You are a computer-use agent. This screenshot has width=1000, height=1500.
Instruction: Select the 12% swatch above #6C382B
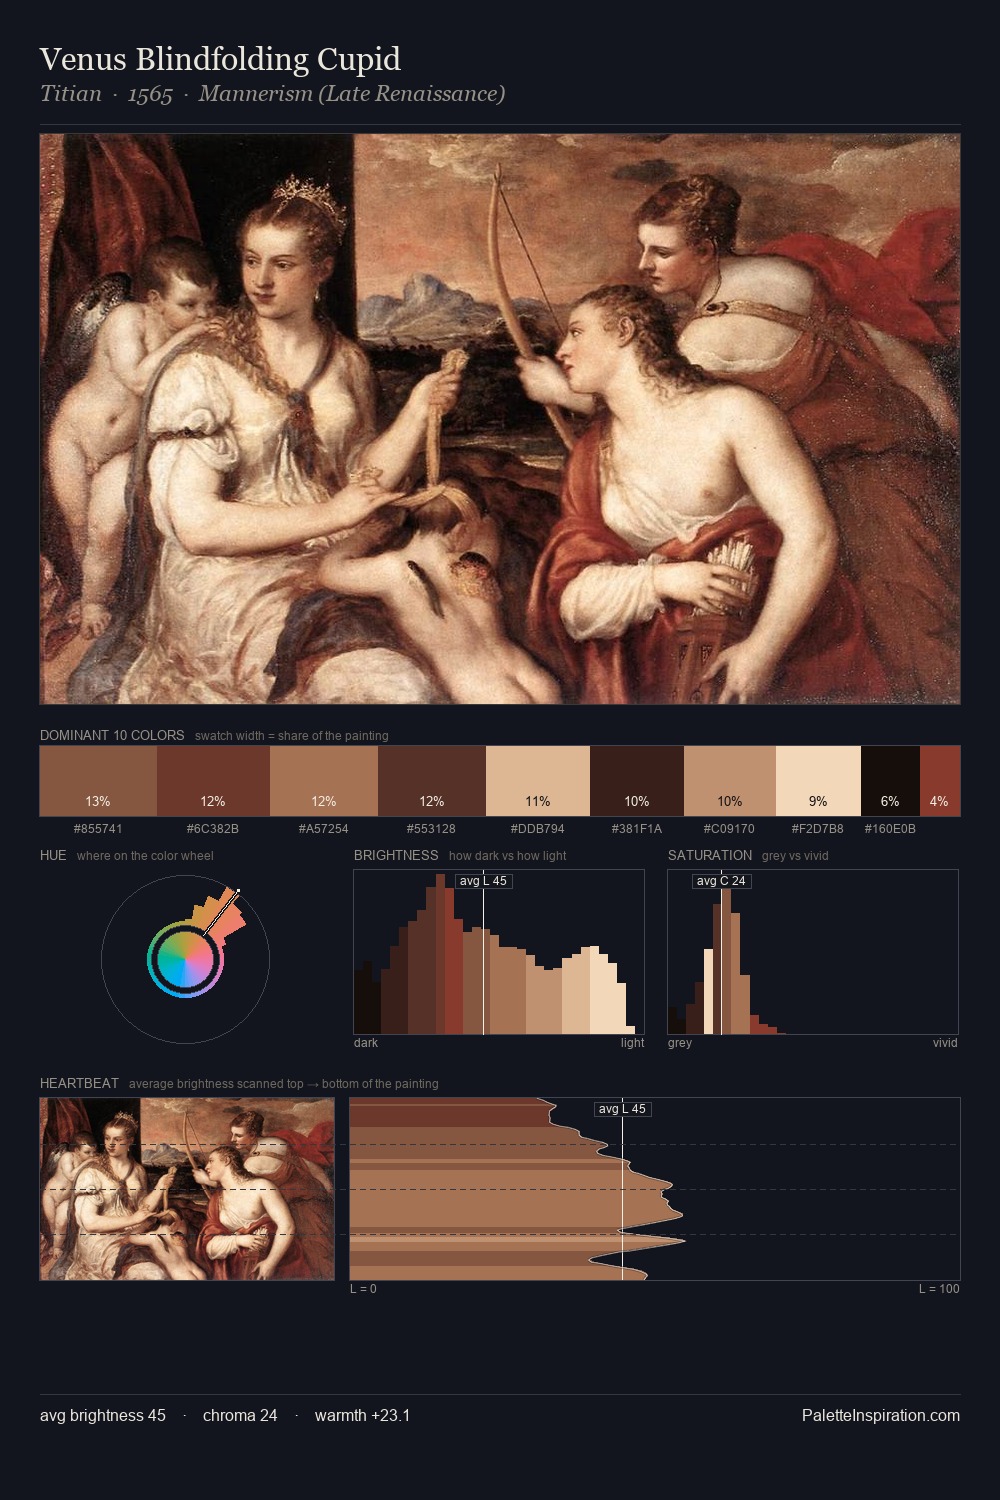[x=213, y=781]
